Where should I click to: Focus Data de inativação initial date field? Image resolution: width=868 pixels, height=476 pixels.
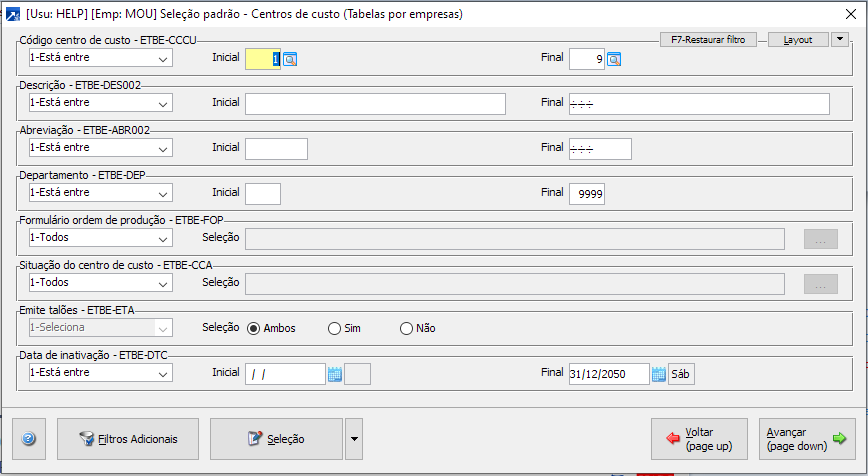[285, 374]
